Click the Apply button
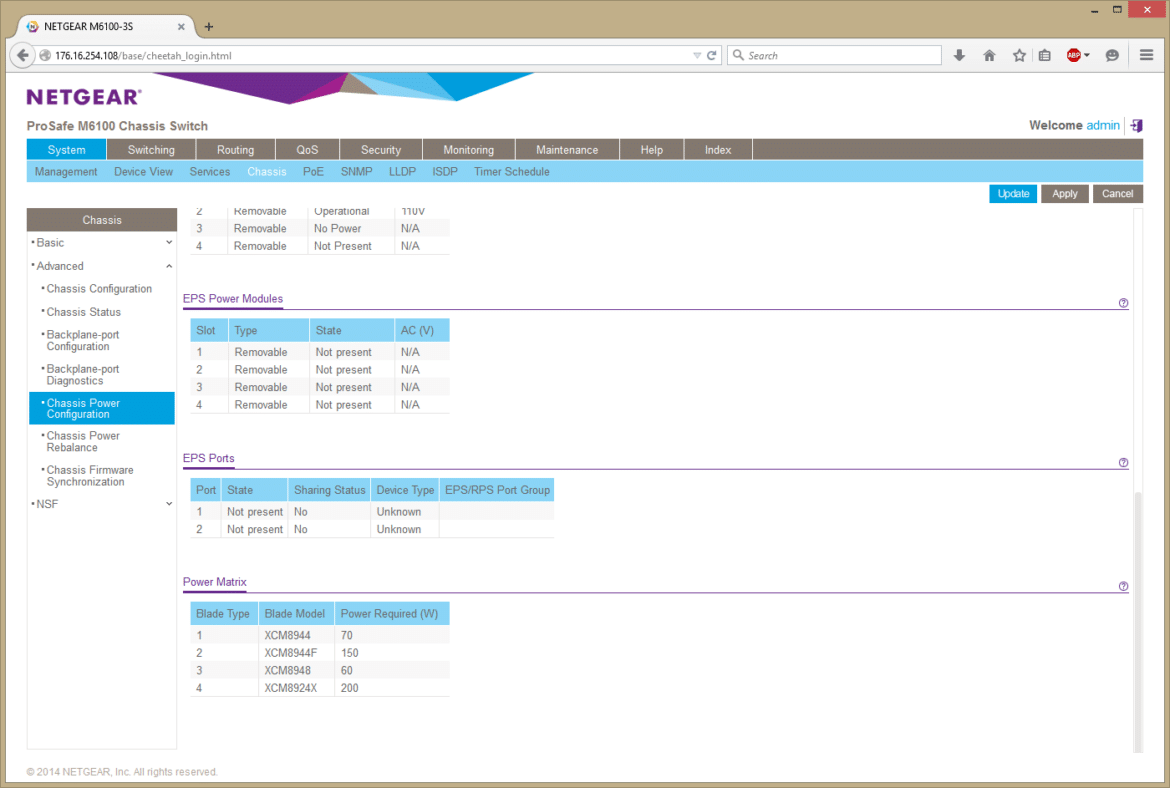1170x788 pixels. pos(1065,193)
